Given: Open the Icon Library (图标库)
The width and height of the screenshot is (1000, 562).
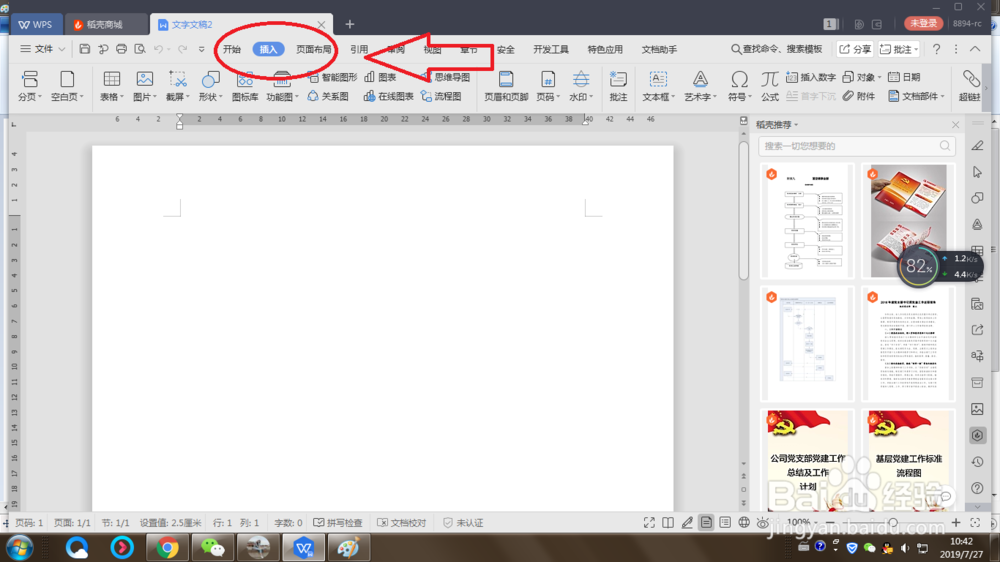Looking at the screenshot, I should [x=245, y=86].
